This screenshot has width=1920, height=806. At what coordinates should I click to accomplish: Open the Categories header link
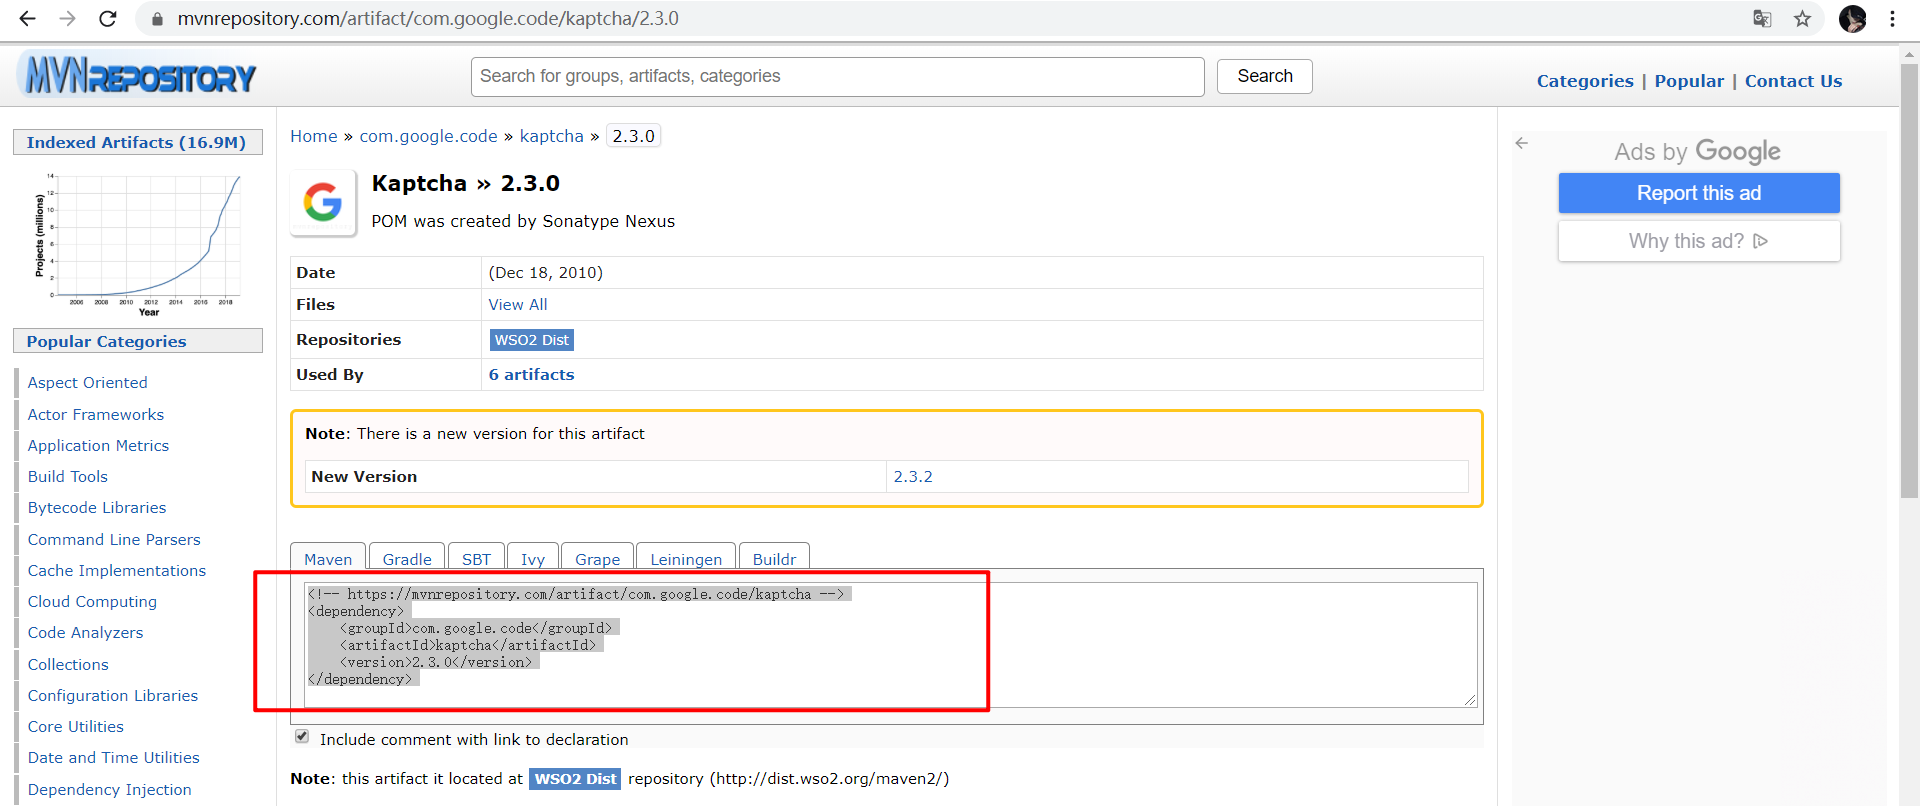[x=1585, y=81]
